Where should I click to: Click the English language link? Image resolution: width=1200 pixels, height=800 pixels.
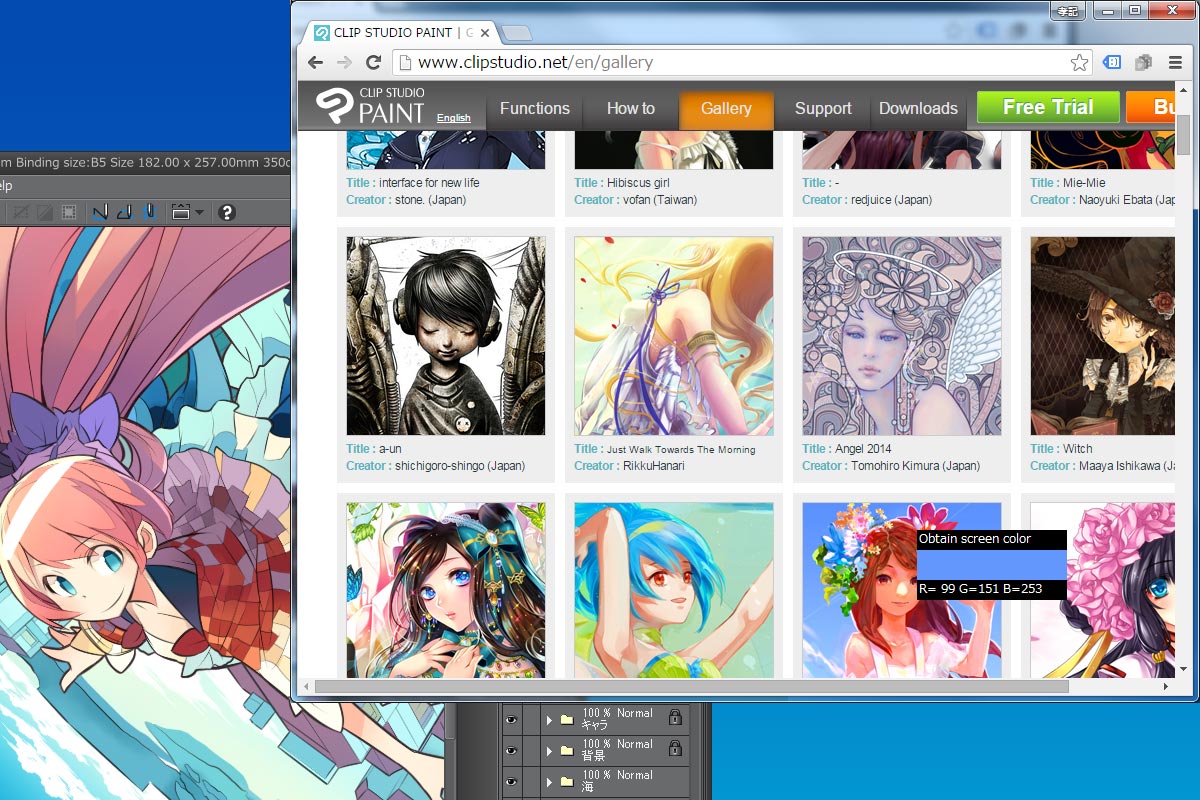click(x=453, y=118)
